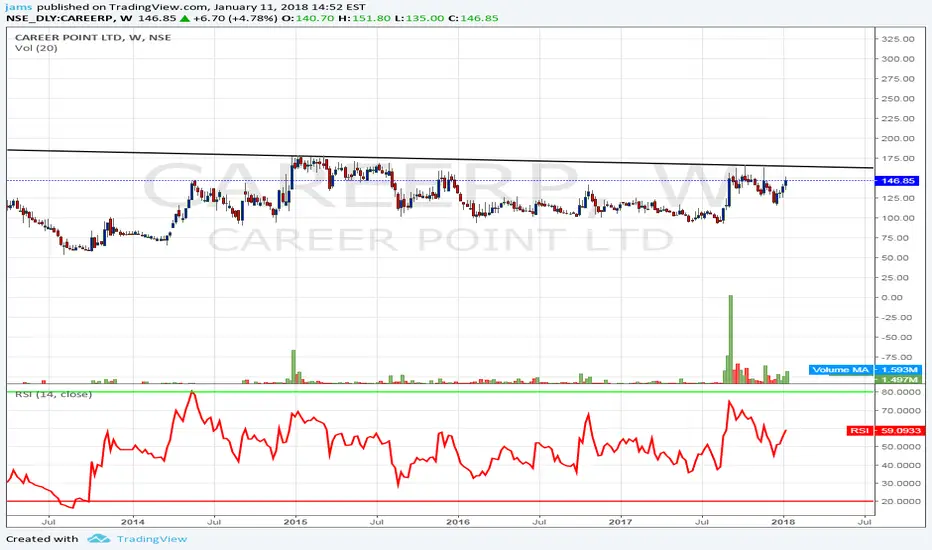Click the RSI 59.0933 value label
932x550 pixels.
pyautogui.click(x=886, y=430)
